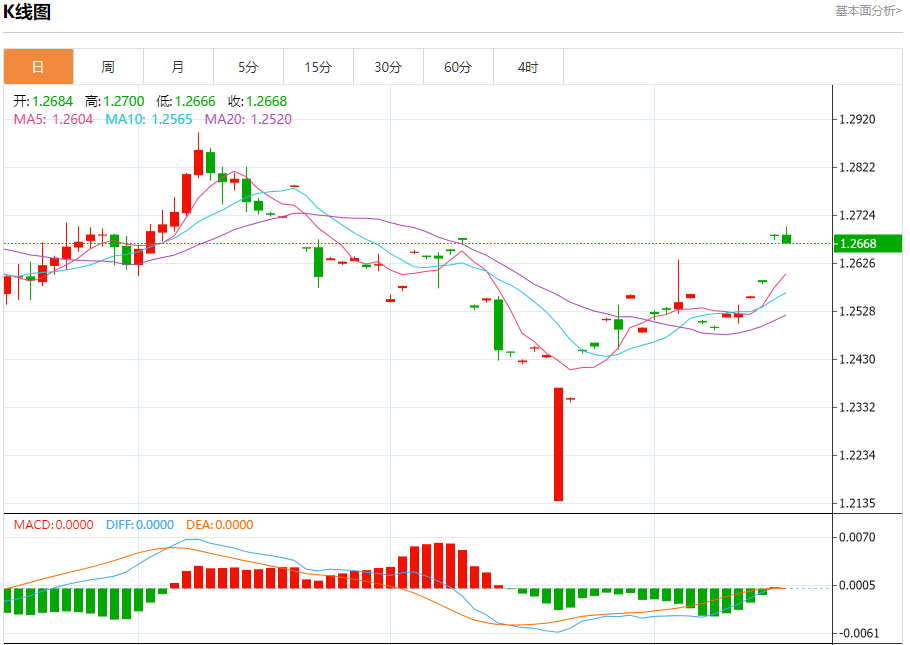The image size is (910, 645).
Task: Click the MA5: 1.2604 legend
Action: point(53,119)
